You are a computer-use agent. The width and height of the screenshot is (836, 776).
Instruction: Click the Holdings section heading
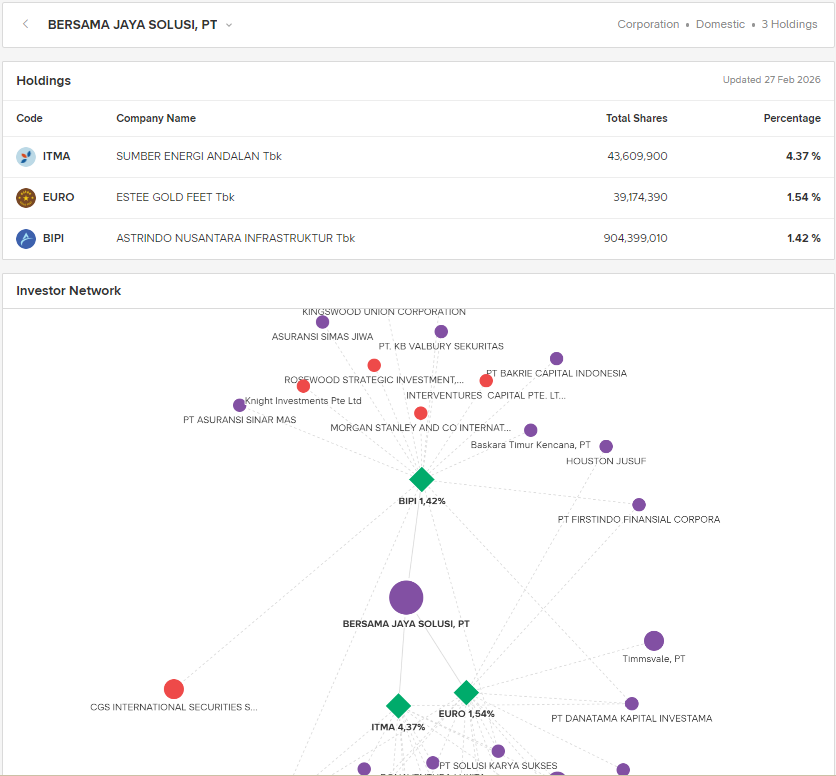tap(44, 81)
